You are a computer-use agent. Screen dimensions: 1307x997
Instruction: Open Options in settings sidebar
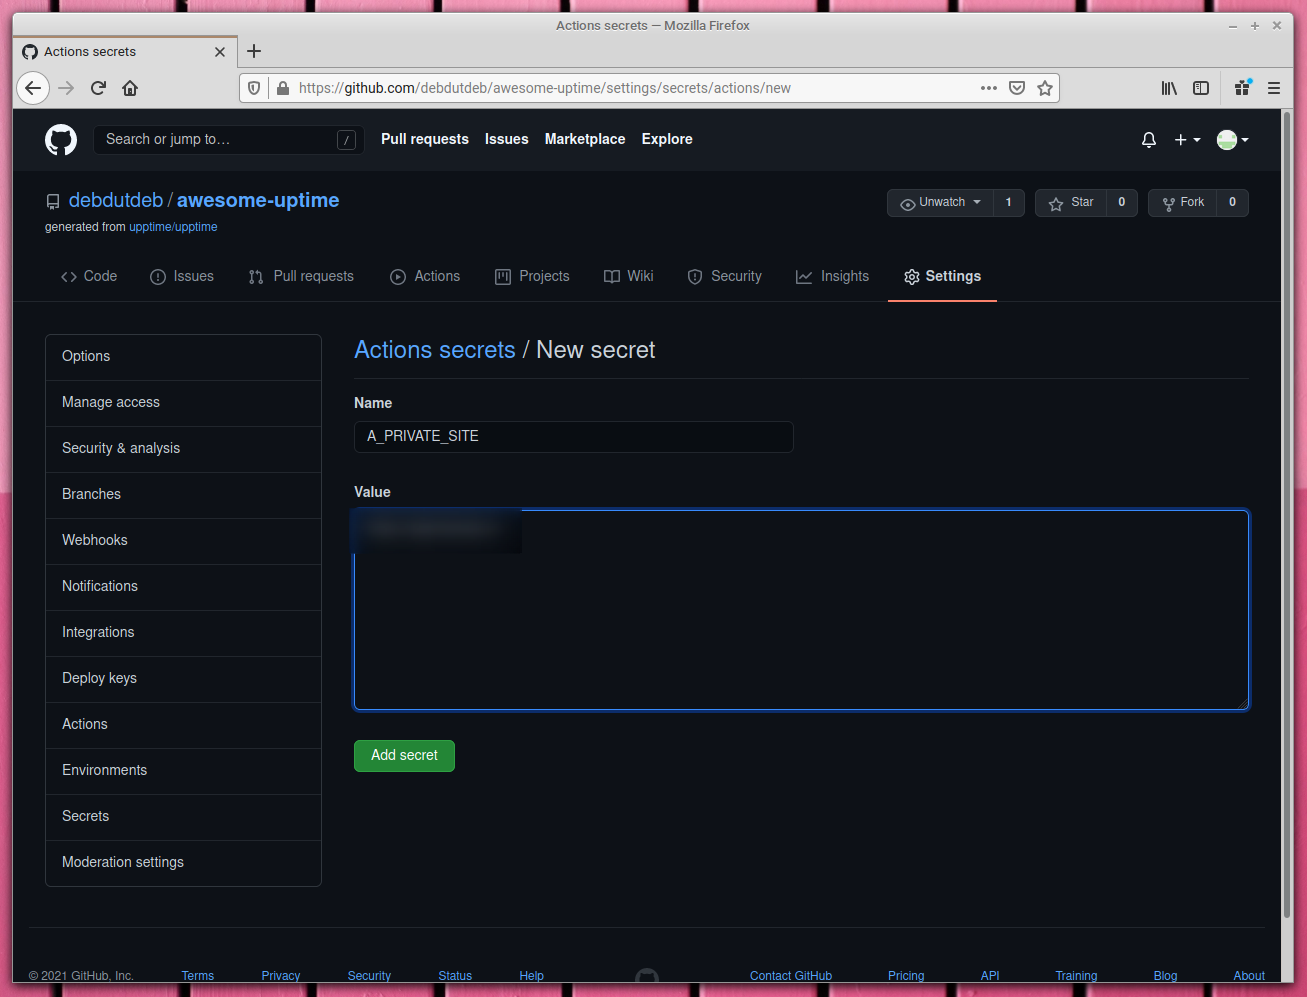pos(183,357)
